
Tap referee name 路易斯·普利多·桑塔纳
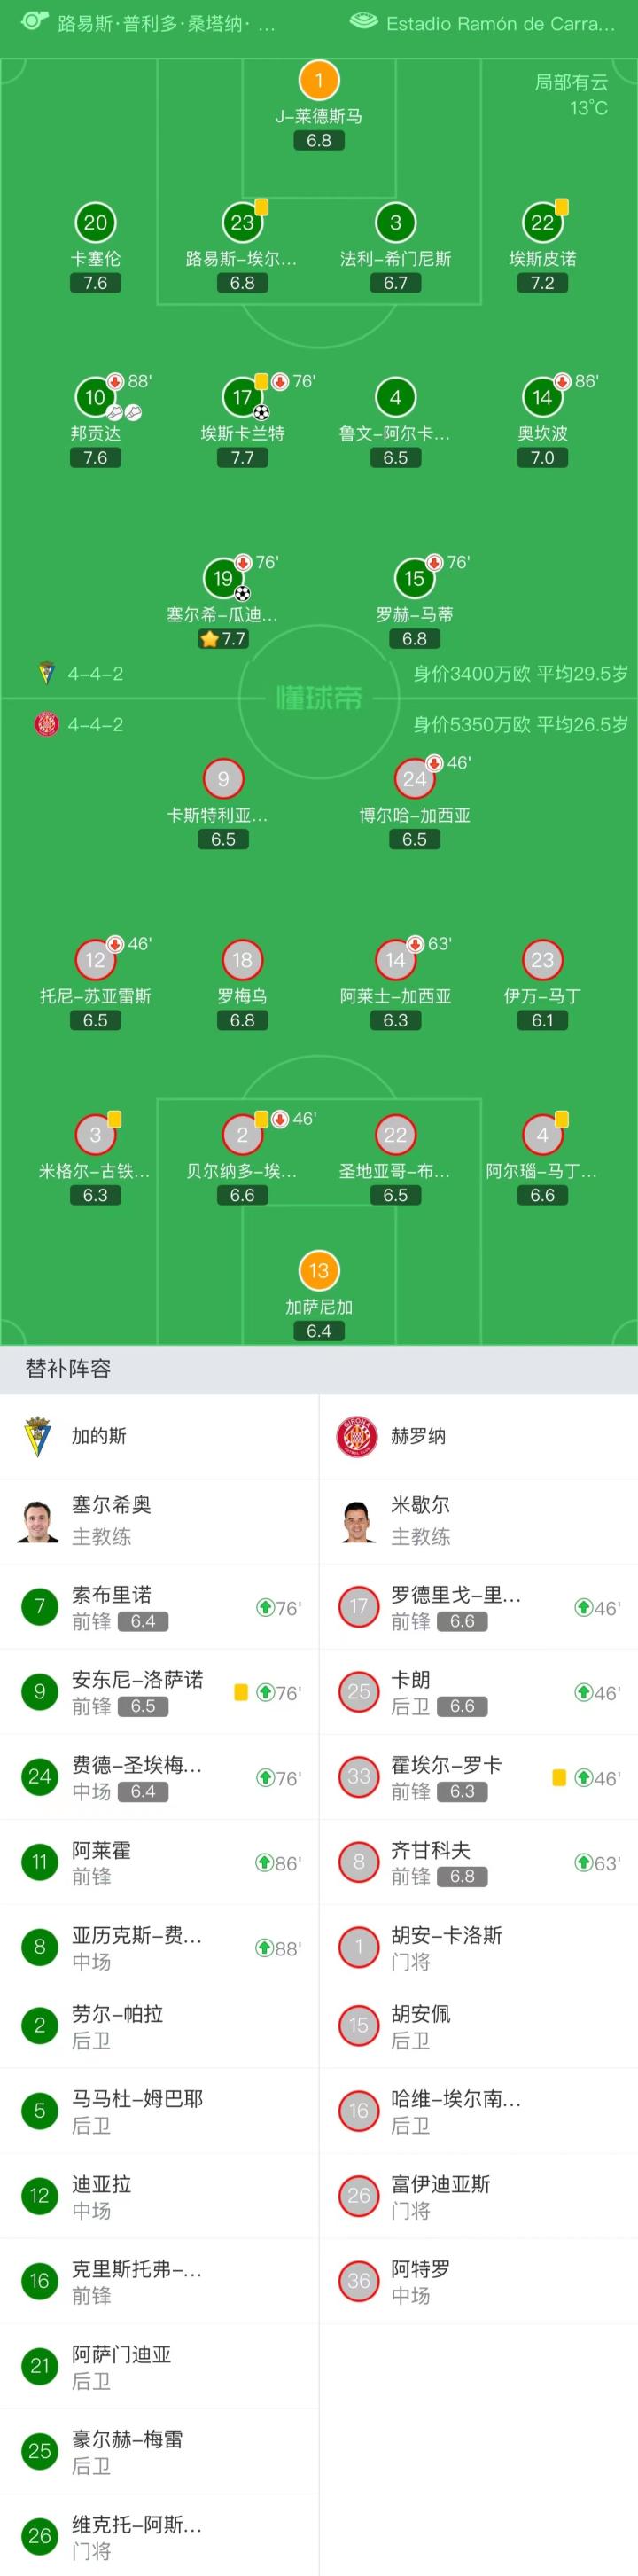166,23
